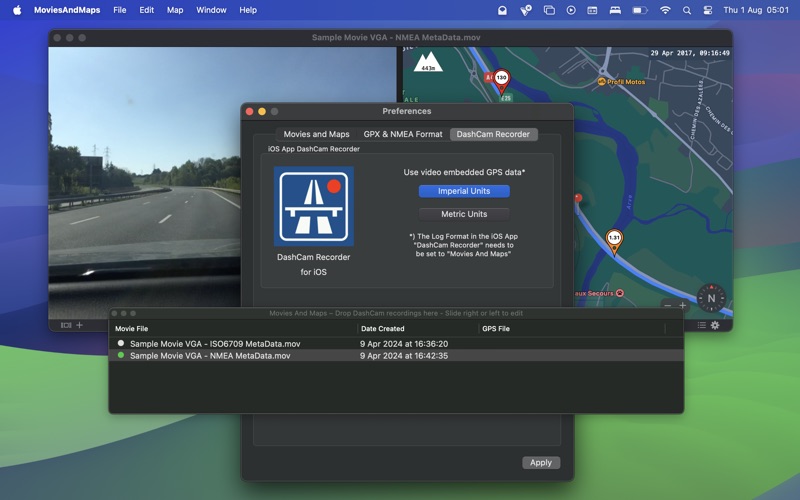
Task: Click the DashCam Recorder for iOS caption
Action: click(313, 264)
